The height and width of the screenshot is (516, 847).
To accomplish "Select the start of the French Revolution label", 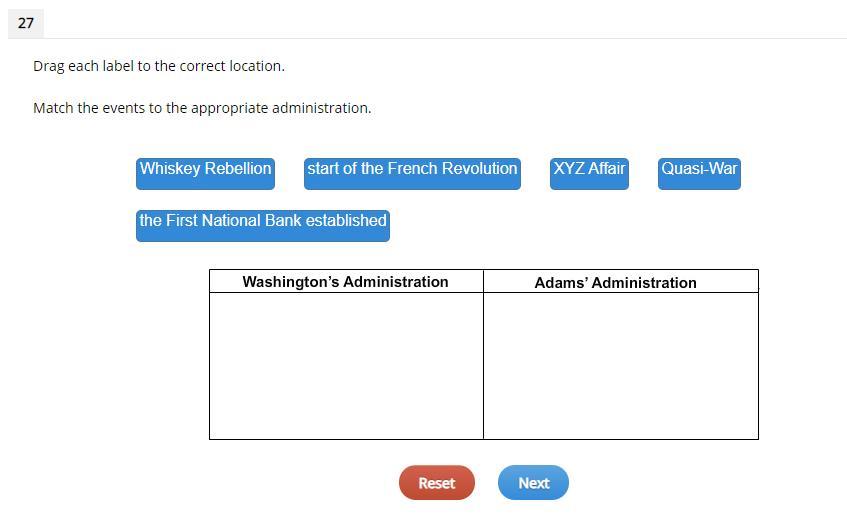I will pos(412,171).
